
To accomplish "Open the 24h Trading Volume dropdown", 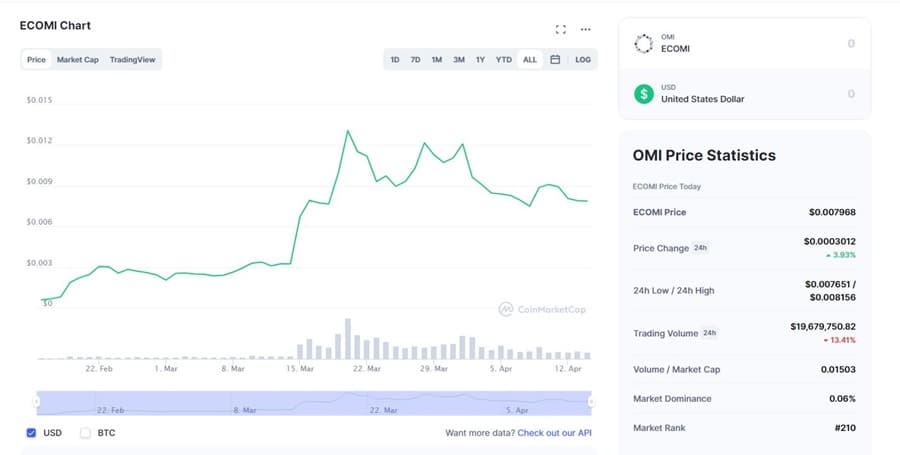I will click(710, 333).
